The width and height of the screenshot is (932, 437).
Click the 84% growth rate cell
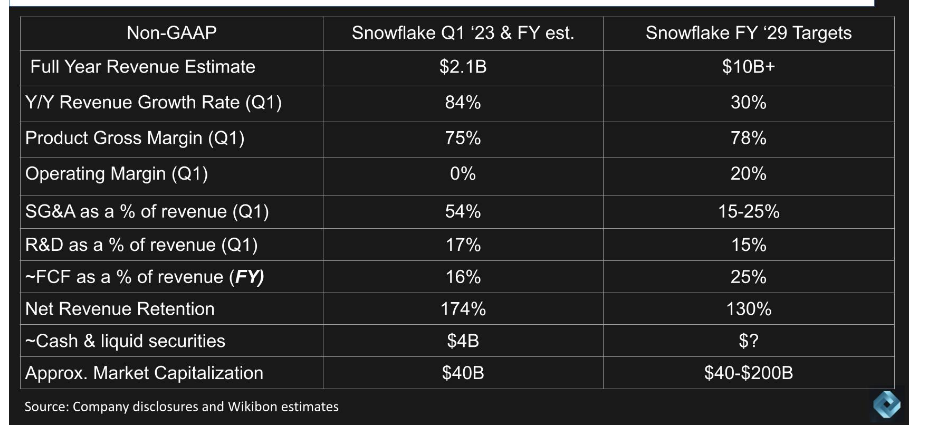tap(463, 103)
